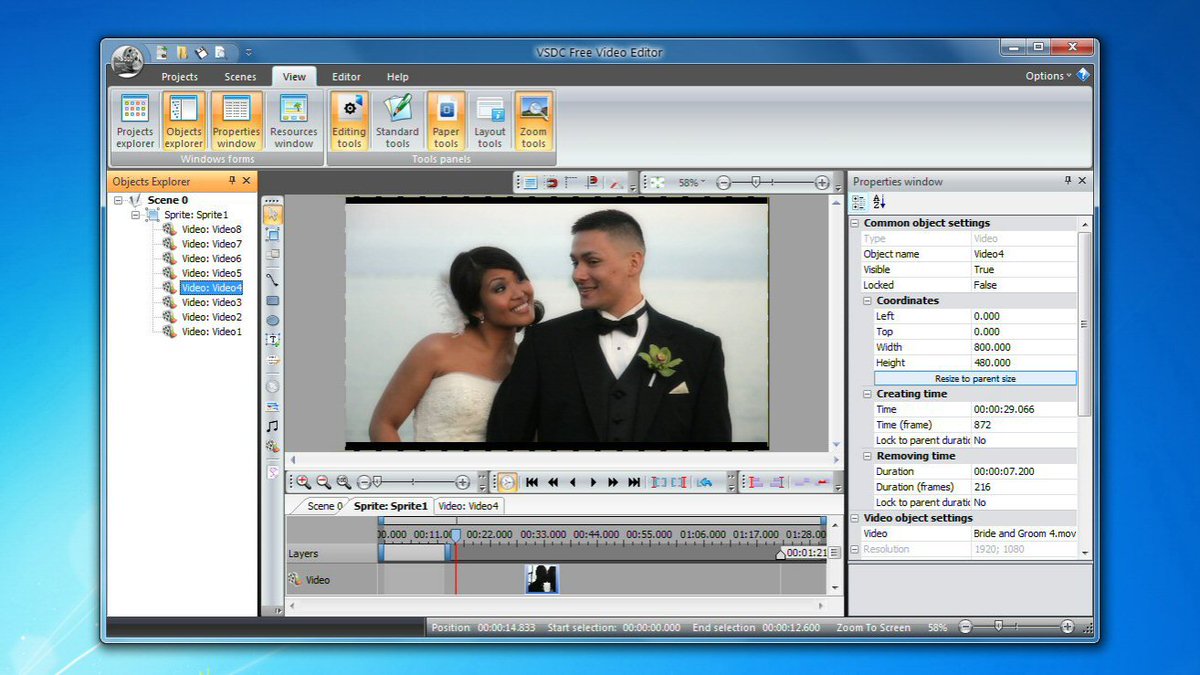Click the zoom out magnifier on timeline toolbar
The height and width of the screenshot is (675, 1200).
[x=323, y=482]
